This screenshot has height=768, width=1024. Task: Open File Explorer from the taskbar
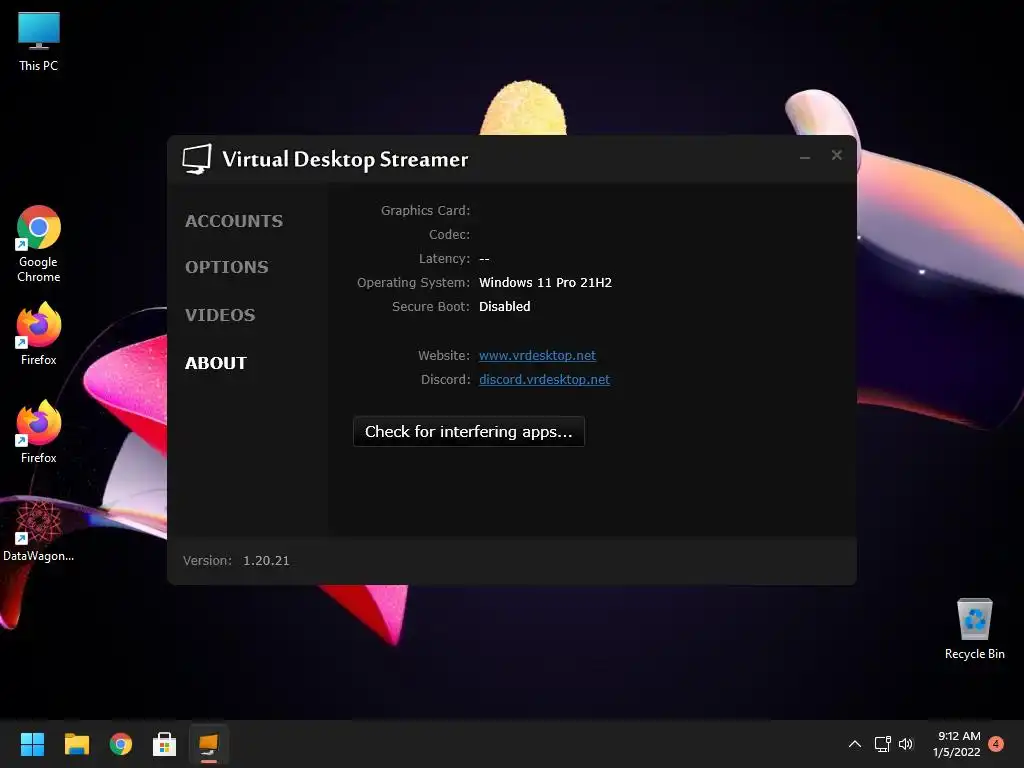click(x=76, y=744)
